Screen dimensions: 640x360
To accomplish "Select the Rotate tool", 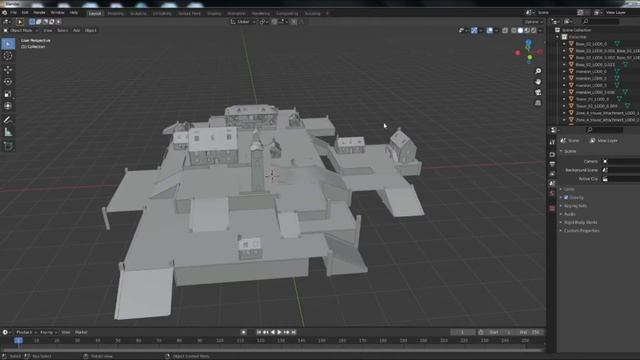I will point(8,82).
